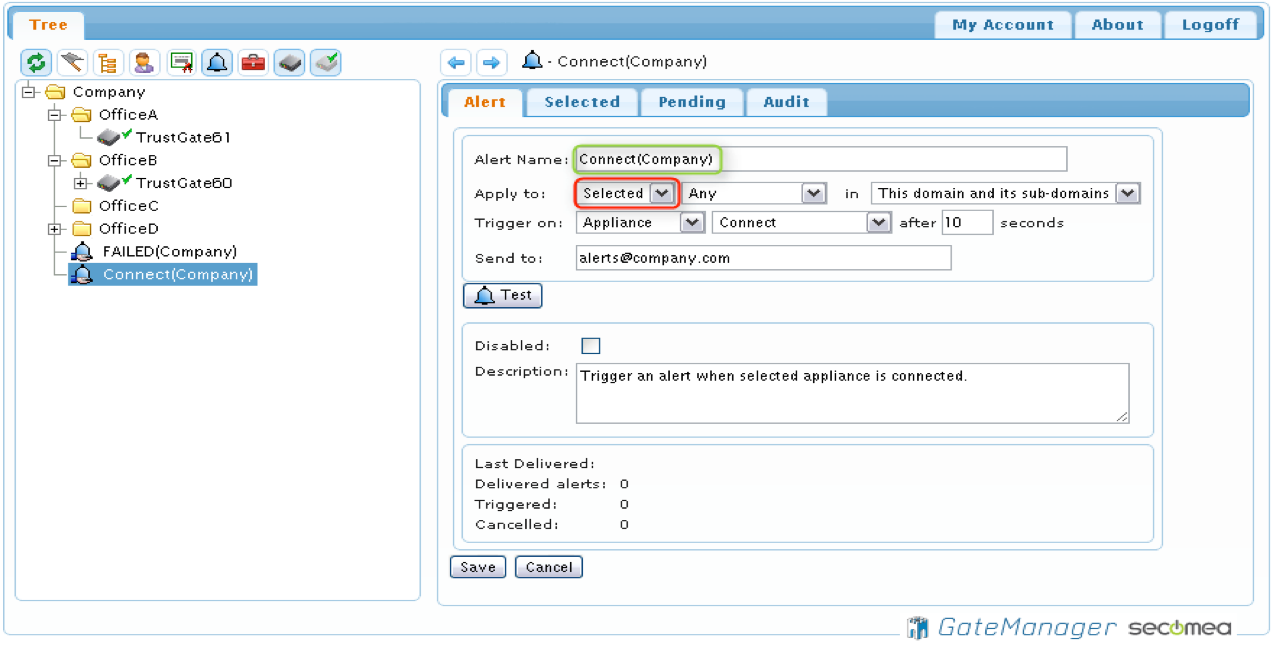Screen dimensions: 1275x647
Task: Click Logoff
Action: 1210,25
